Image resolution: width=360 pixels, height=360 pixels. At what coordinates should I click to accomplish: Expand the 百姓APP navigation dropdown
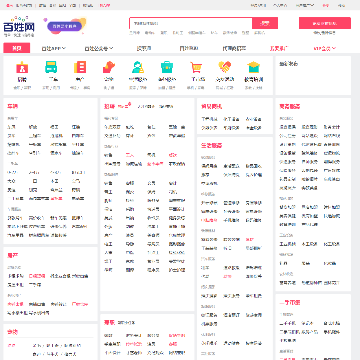coord(54,49)
